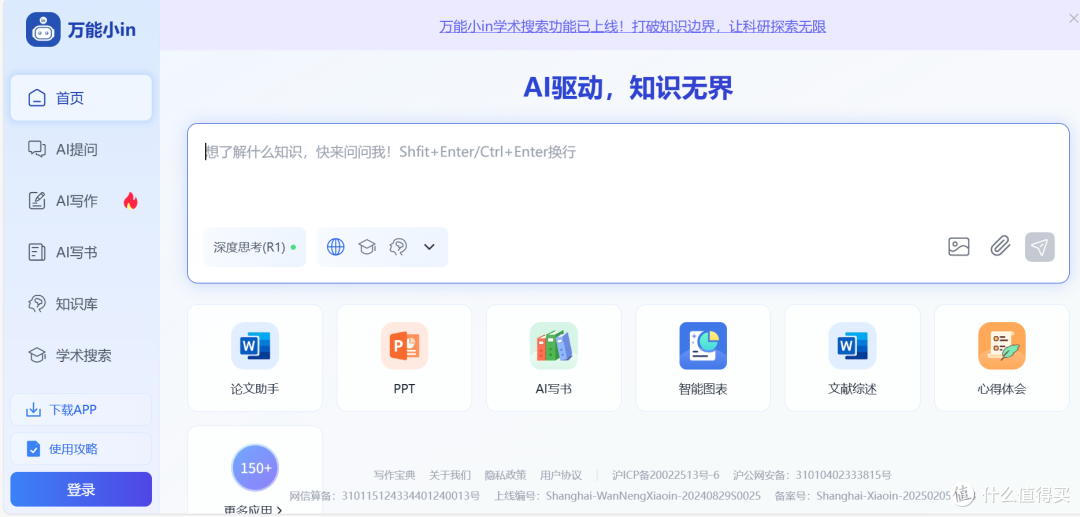Click the paperclip attachment icon
Viewport: 1080px width, 517px height.
pos(1000,246)
